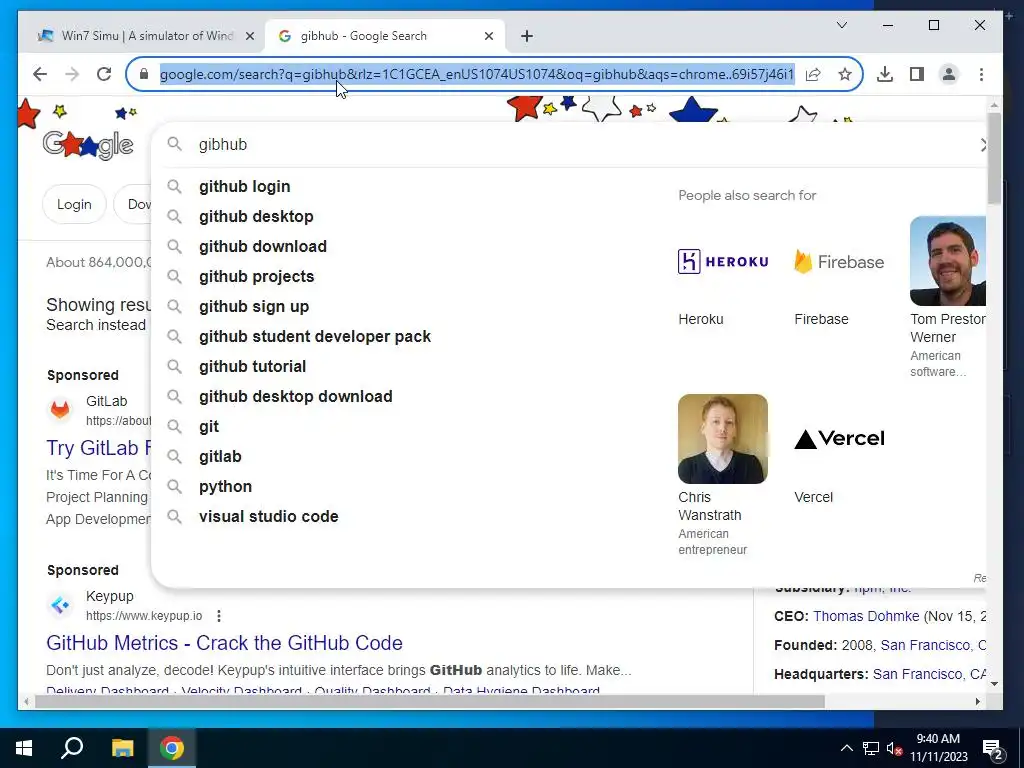
Task: Open the Vercel logo thumbnail
Action: coord(839,439)
